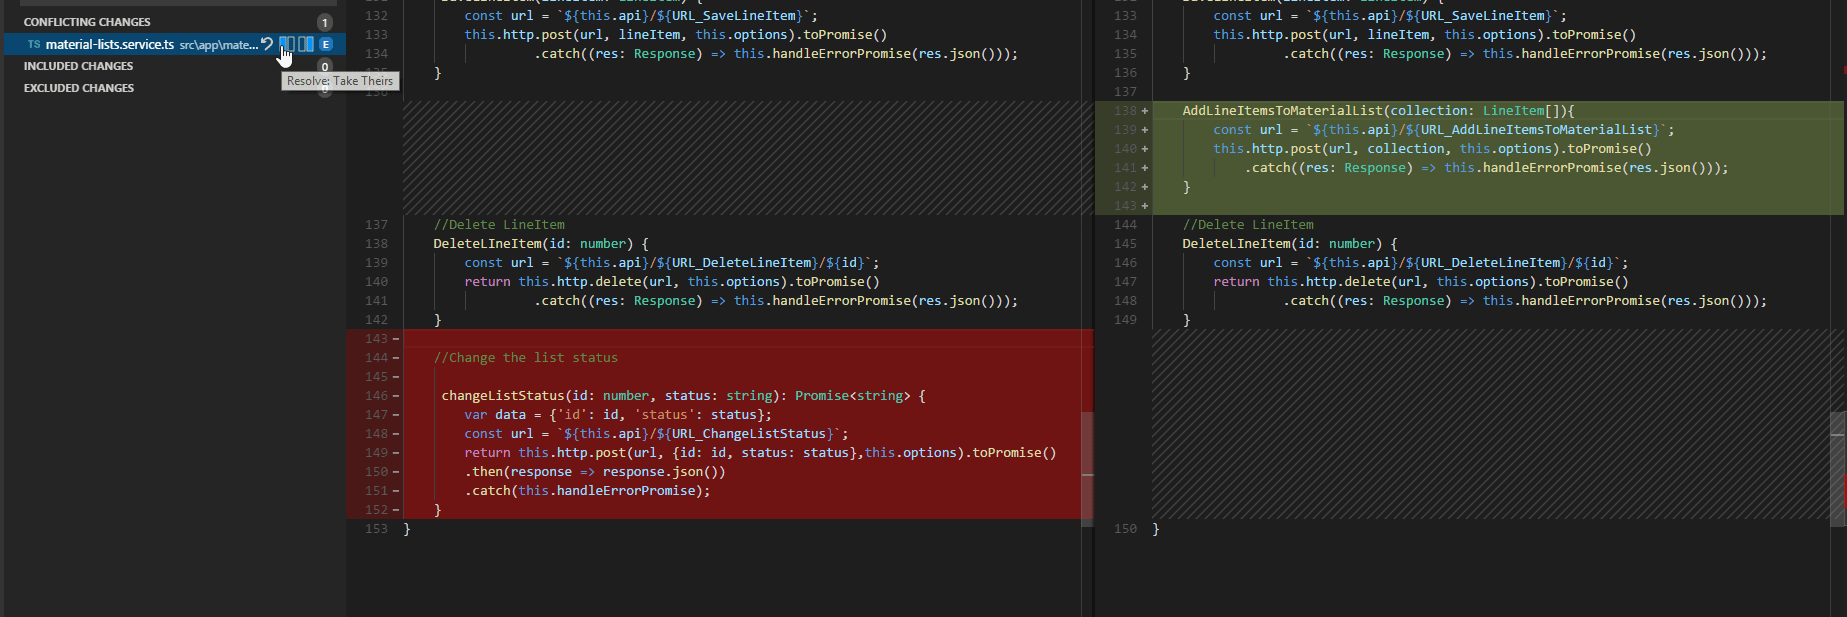Click the undo arrow on material-lists.service.ts
The height and width of the screenshot is (617, 1847).
click(267, 44)
